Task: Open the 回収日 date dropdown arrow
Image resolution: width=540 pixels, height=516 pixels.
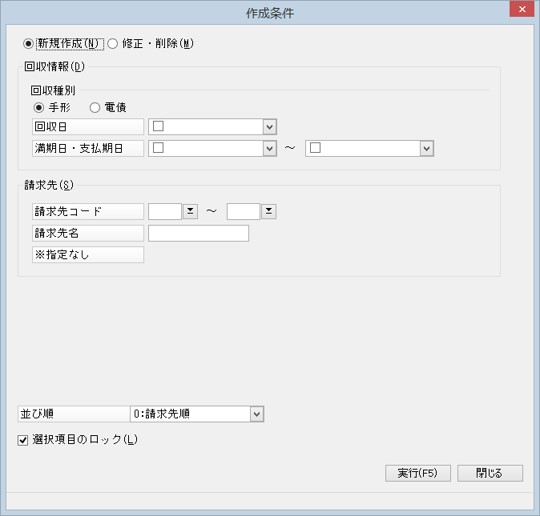Action: pos(270,127)
